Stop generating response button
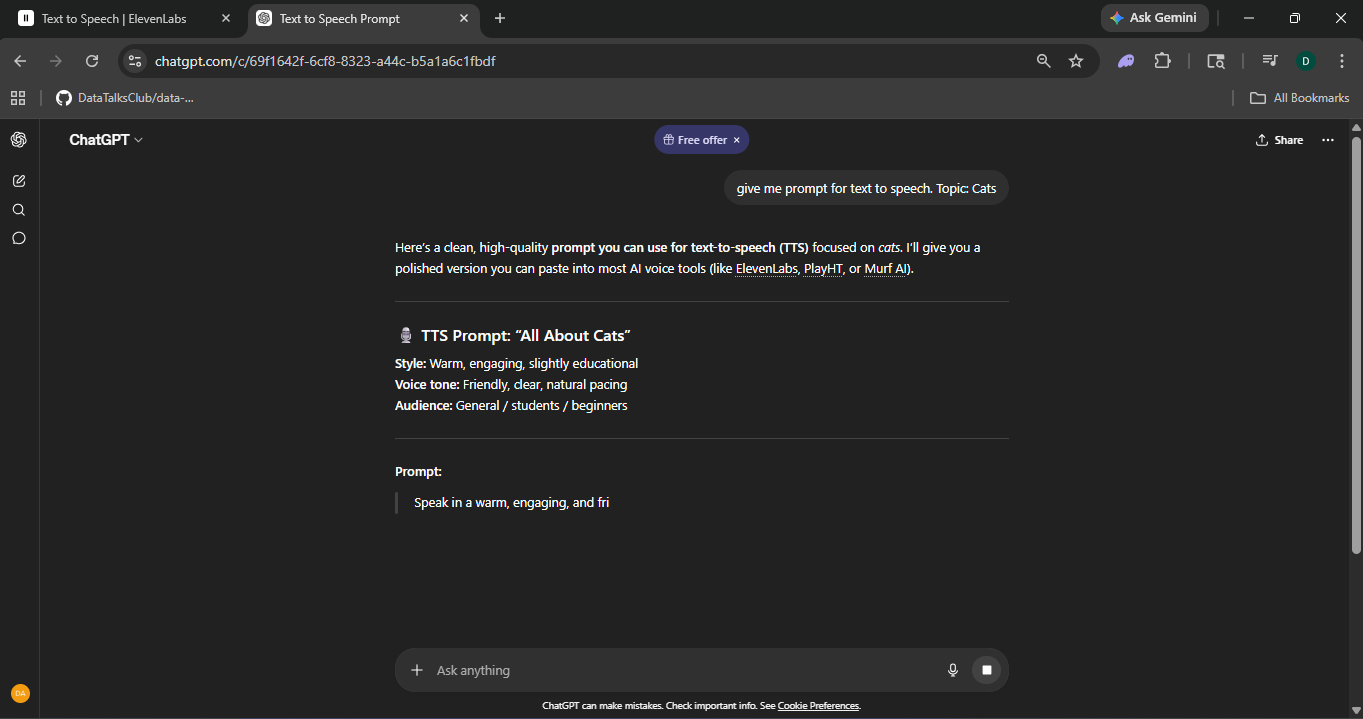This screenshot has height=719, width=1363. point(987,670)
